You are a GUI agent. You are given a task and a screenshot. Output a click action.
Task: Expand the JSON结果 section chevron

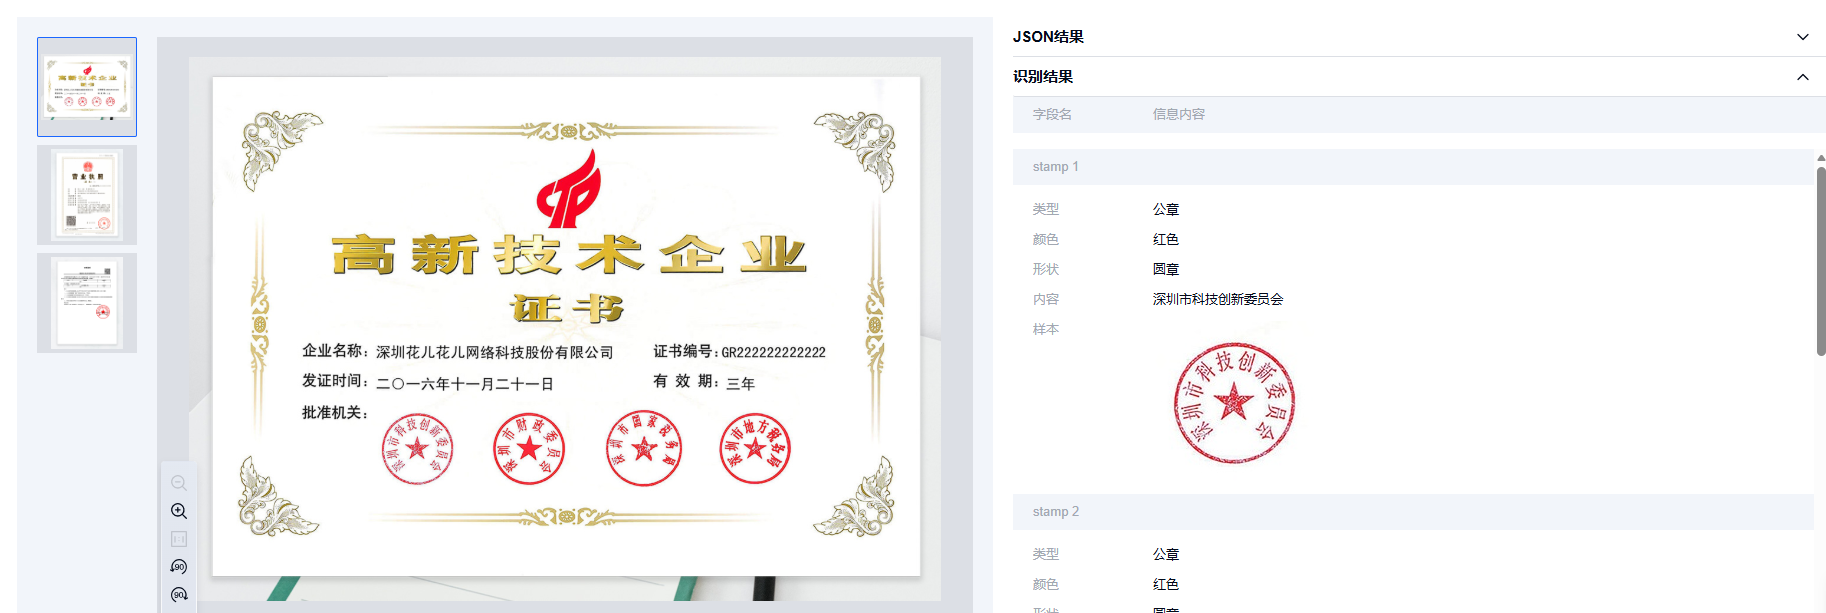tap(1802, 37)
